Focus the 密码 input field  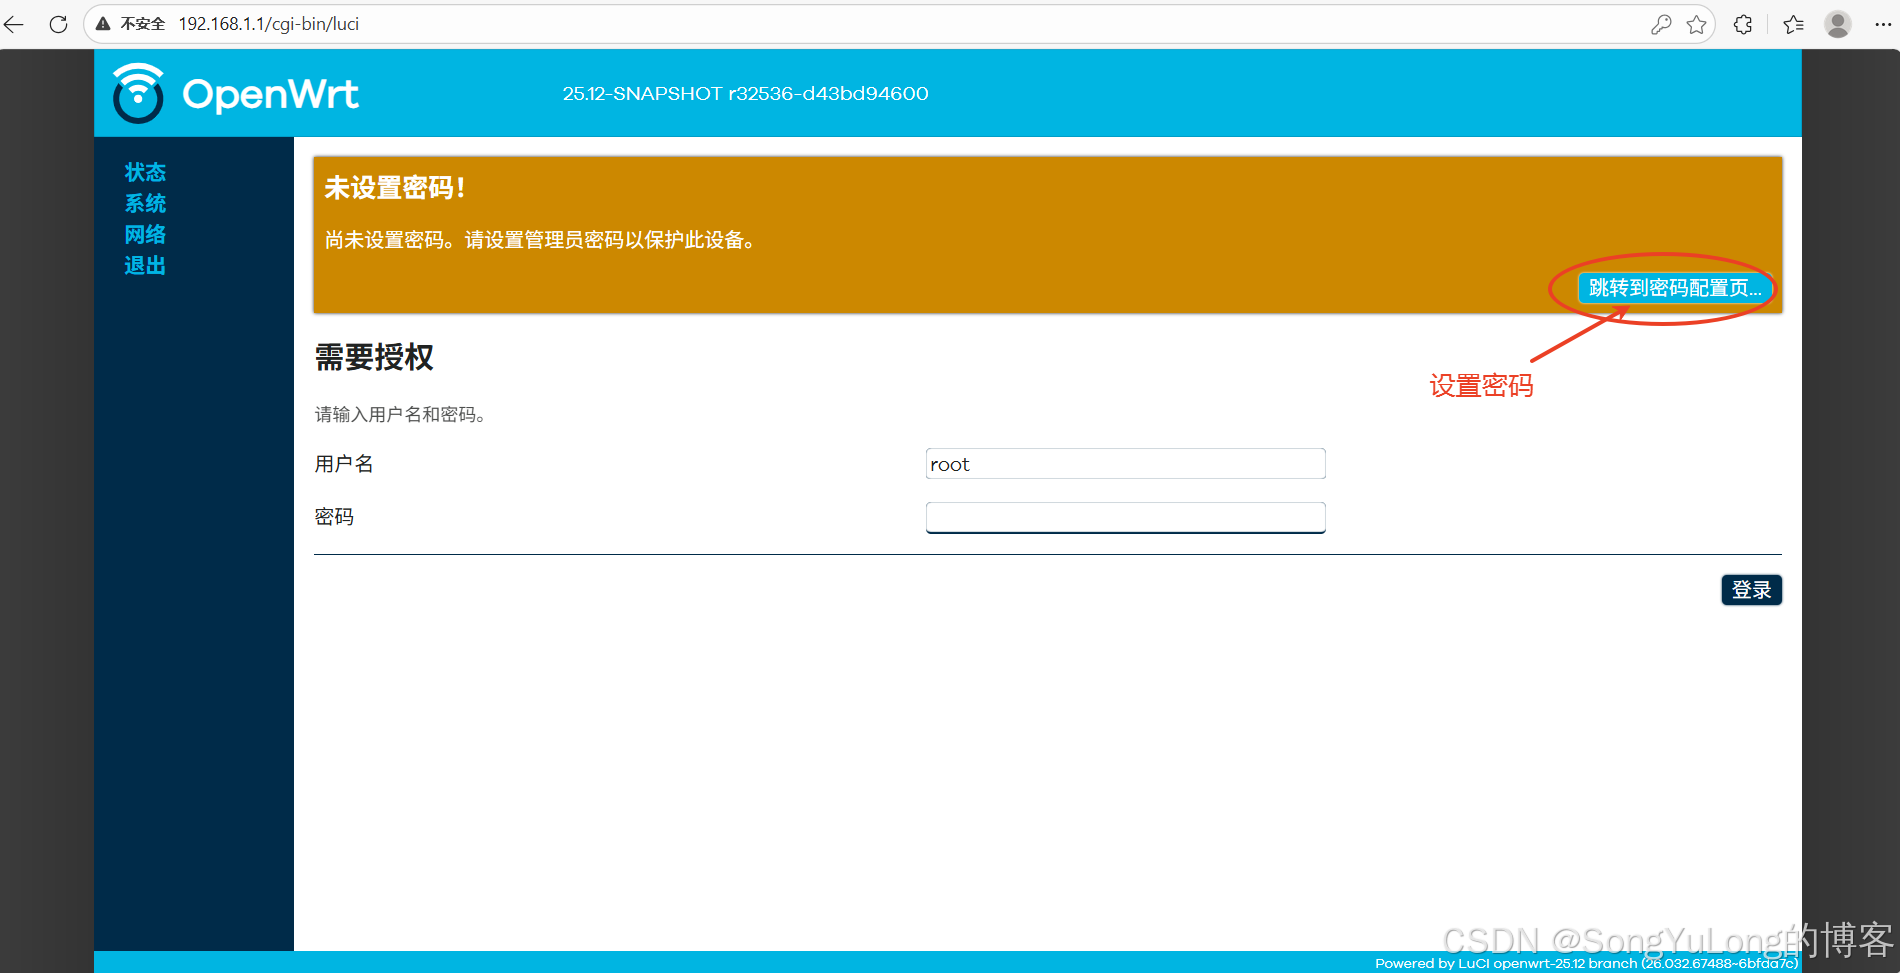tap(1125, 517)
